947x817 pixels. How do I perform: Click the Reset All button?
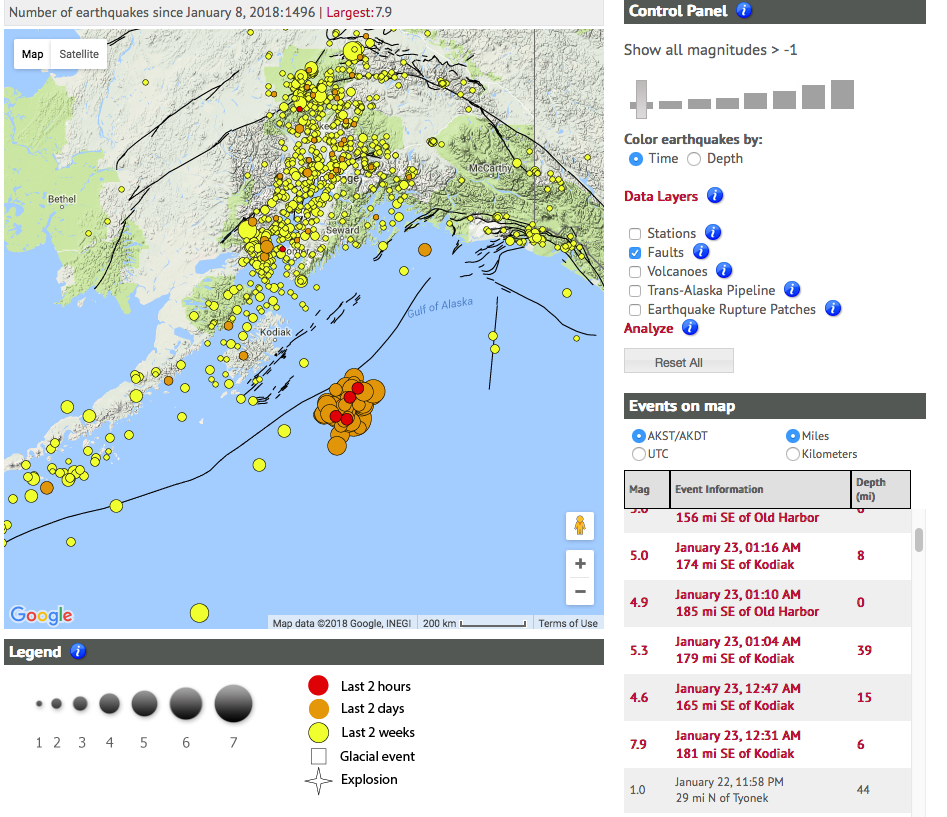click(x=679, y=360)
